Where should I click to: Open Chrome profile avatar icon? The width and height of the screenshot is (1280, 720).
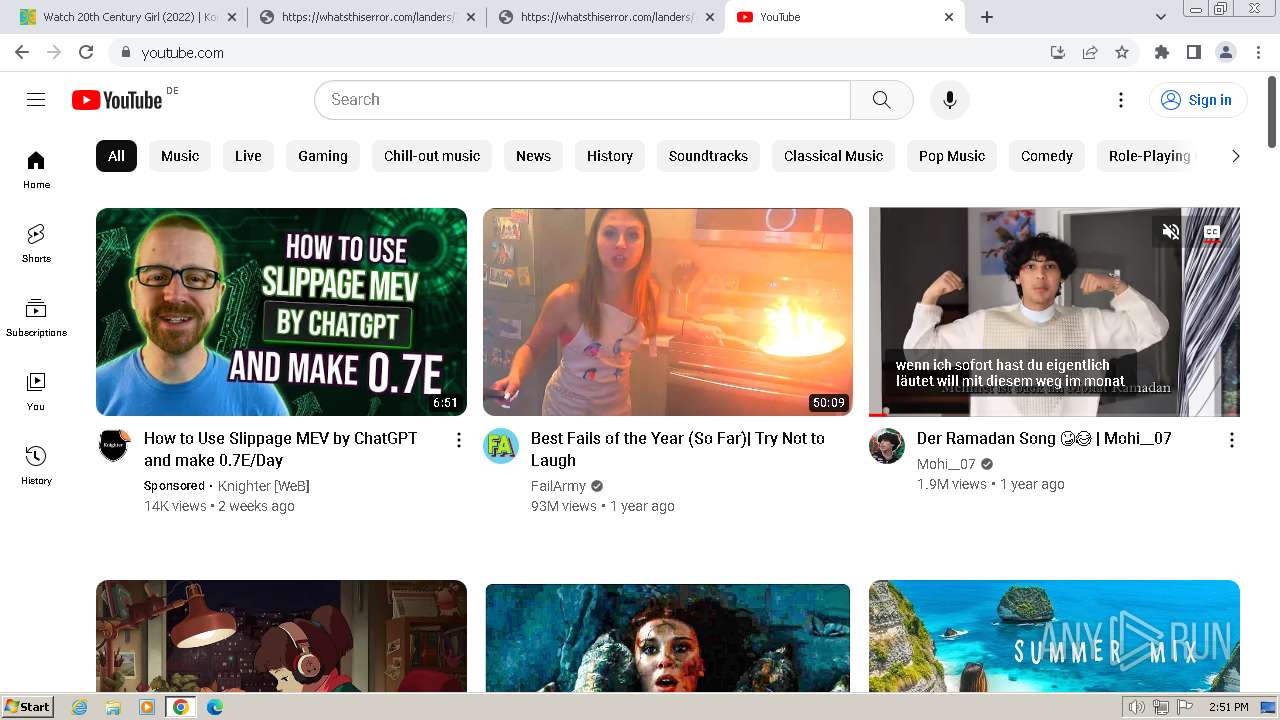point(1225,52)
